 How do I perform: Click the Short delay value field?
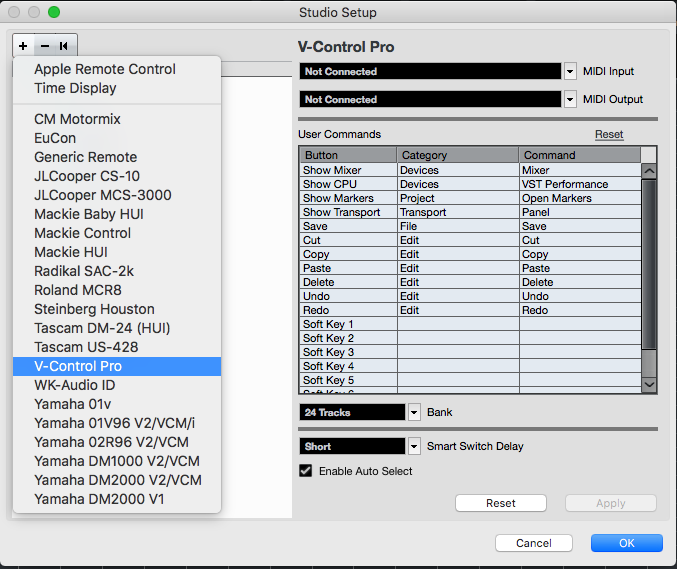pos(352,446)
